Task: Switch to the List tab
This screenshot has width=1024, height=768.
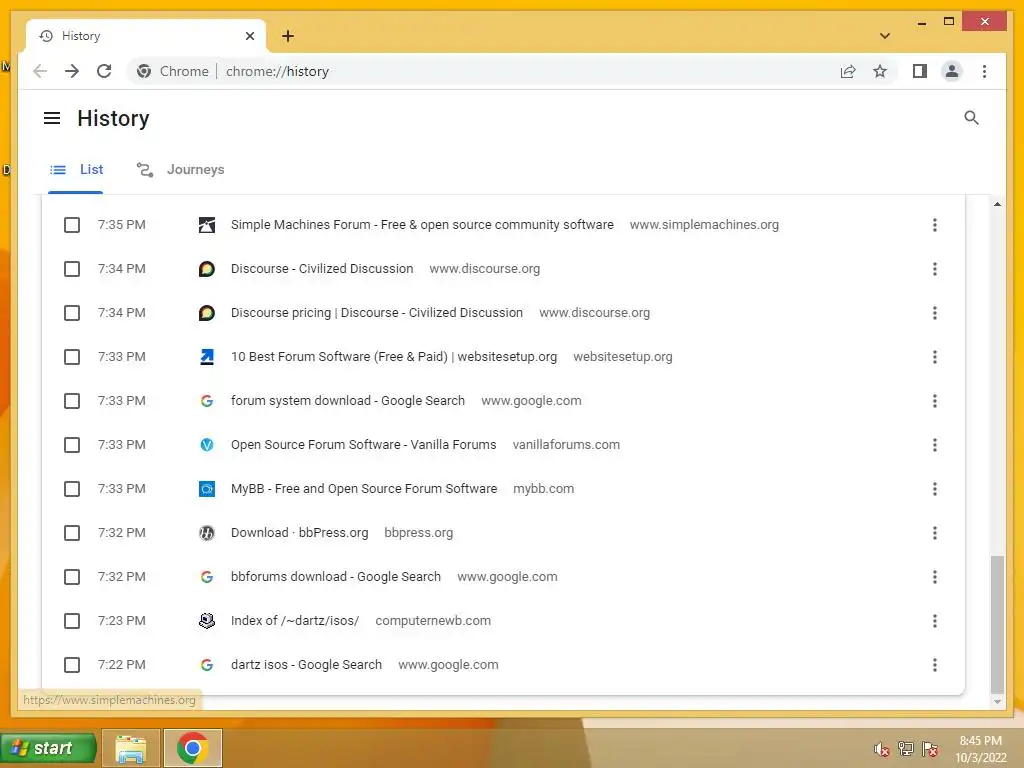Action: 76,170
